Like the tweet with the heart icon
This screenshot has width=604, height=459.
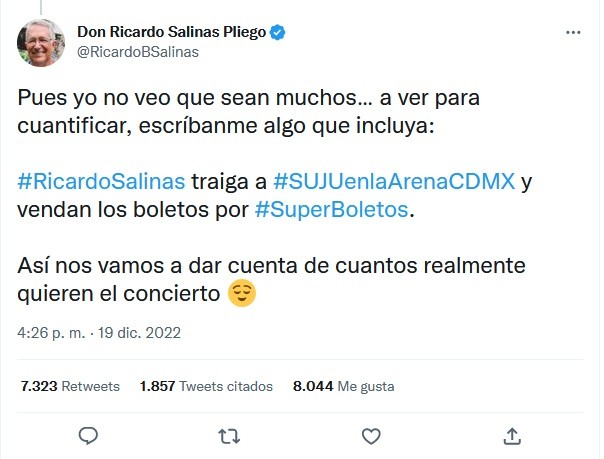click(371, 435)
